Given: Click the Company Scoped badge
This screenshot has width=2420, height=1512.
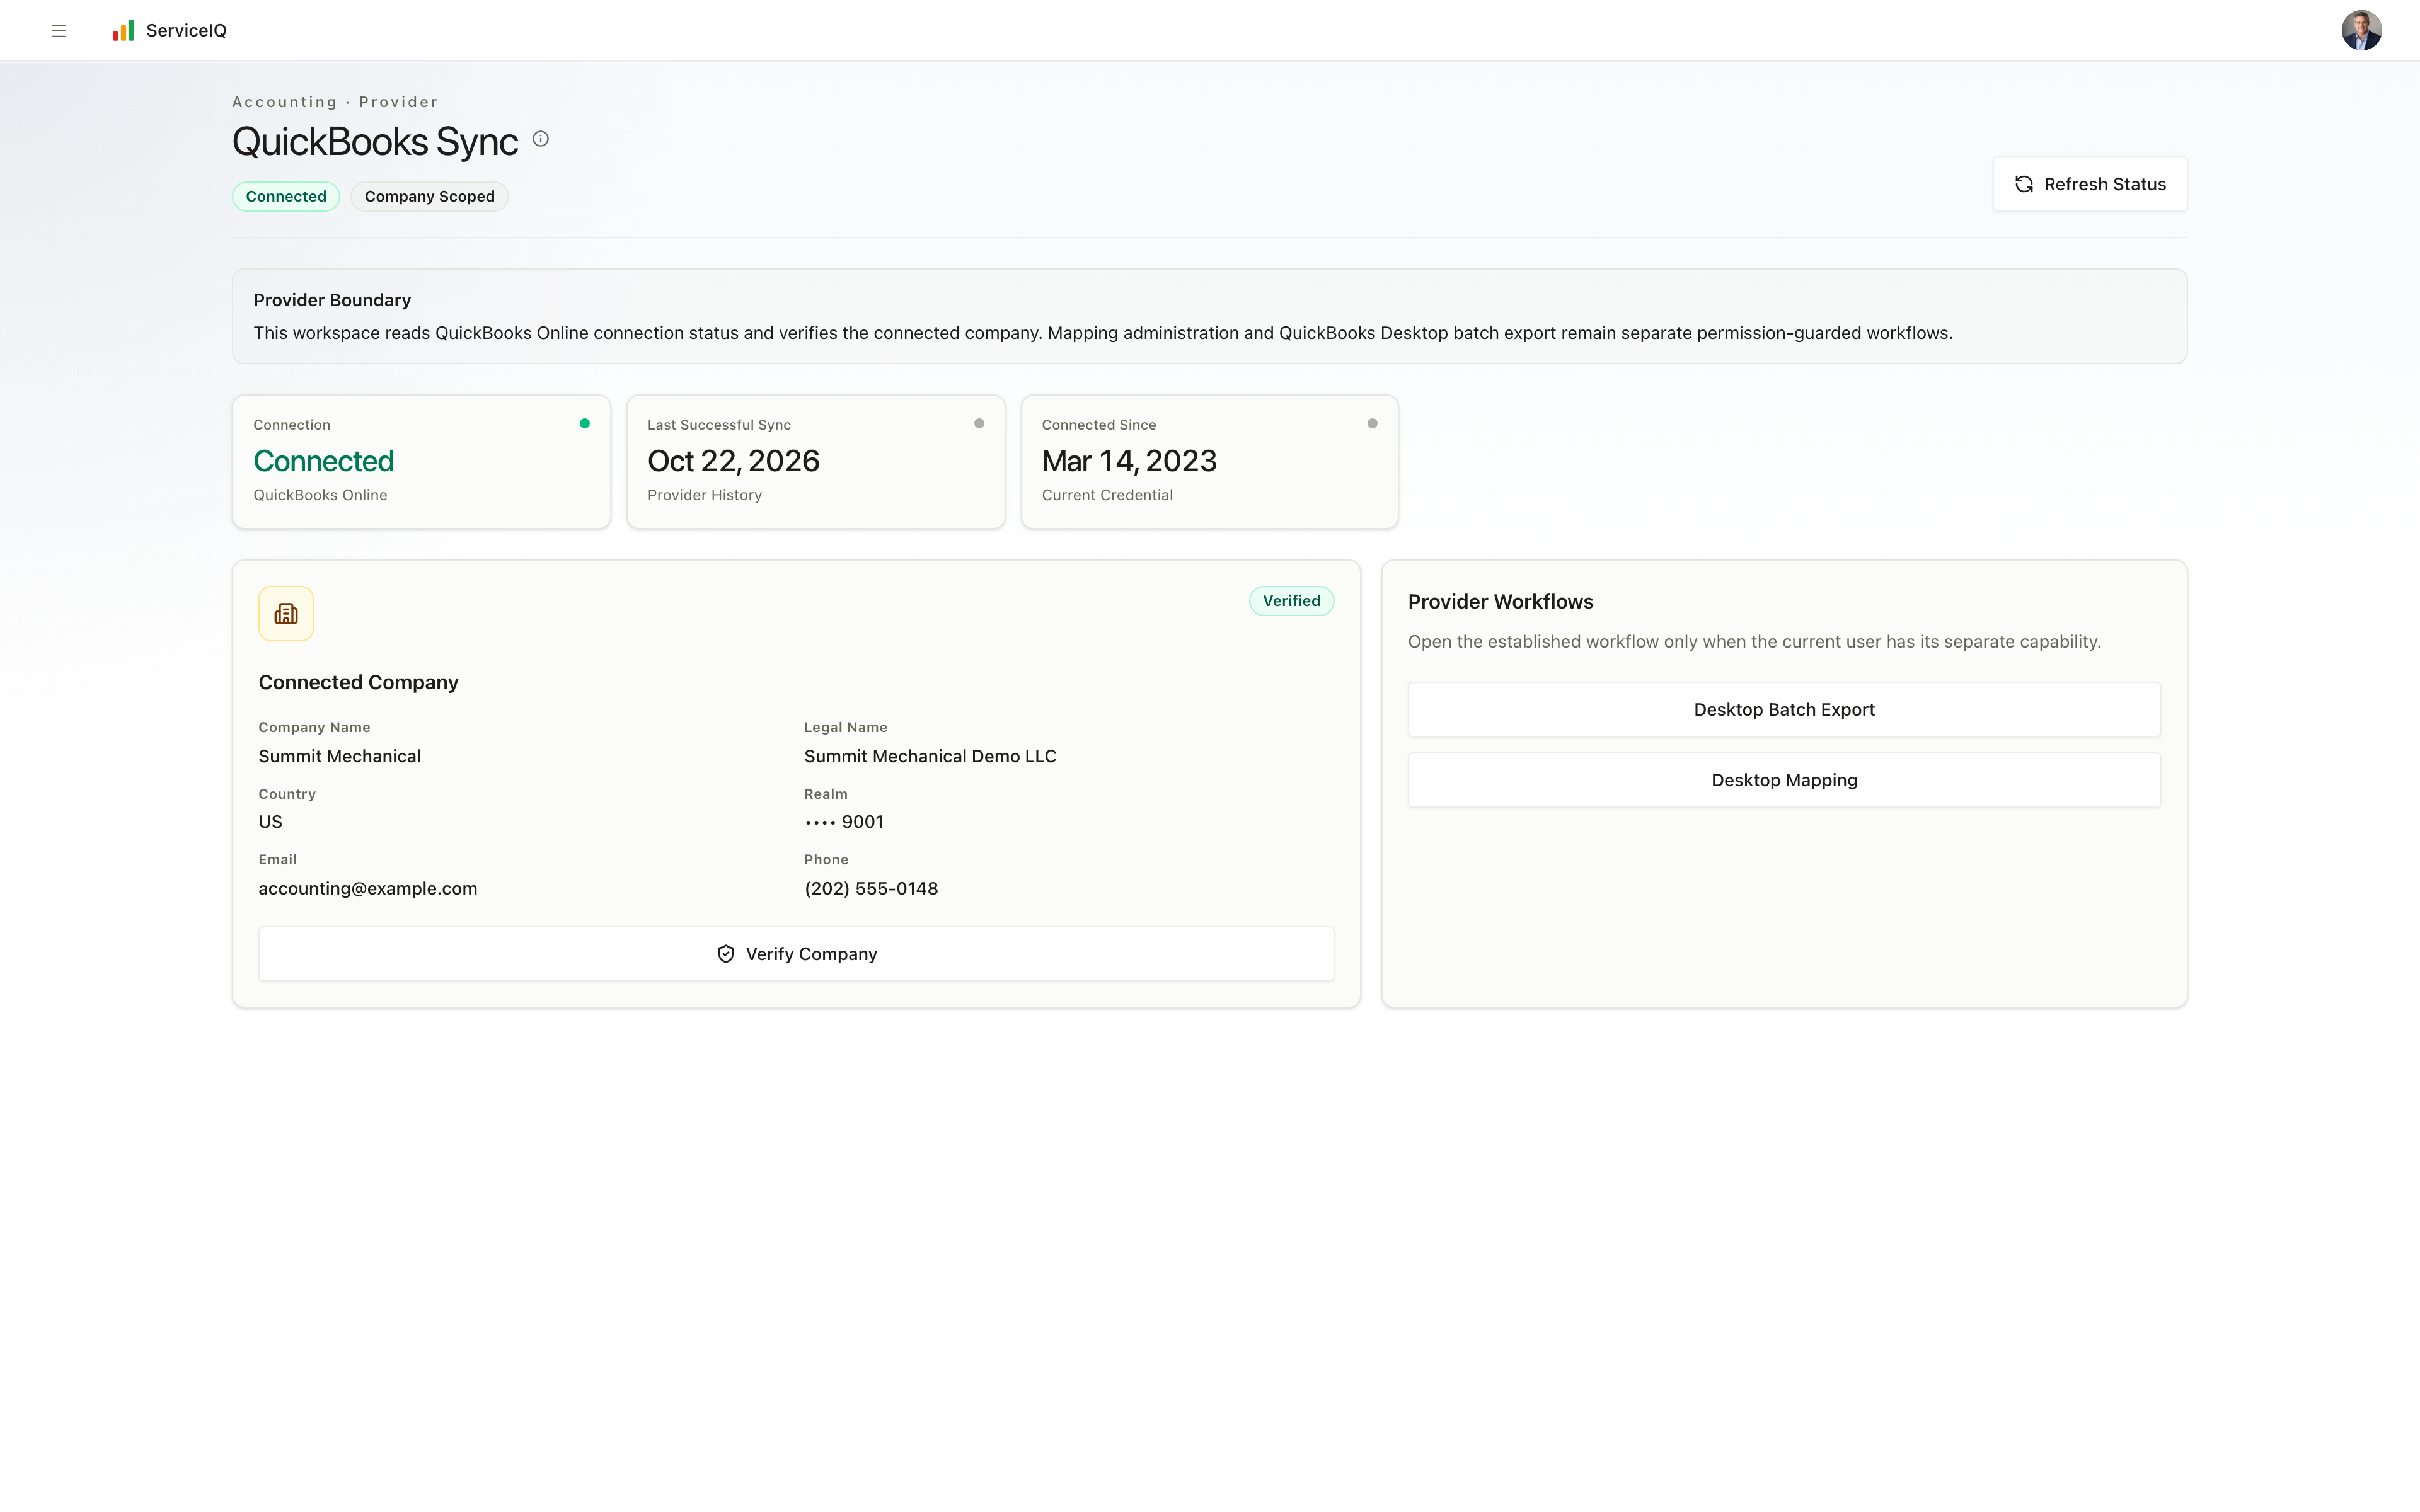Looking at the screenshot, I should (x=429, y=196).
